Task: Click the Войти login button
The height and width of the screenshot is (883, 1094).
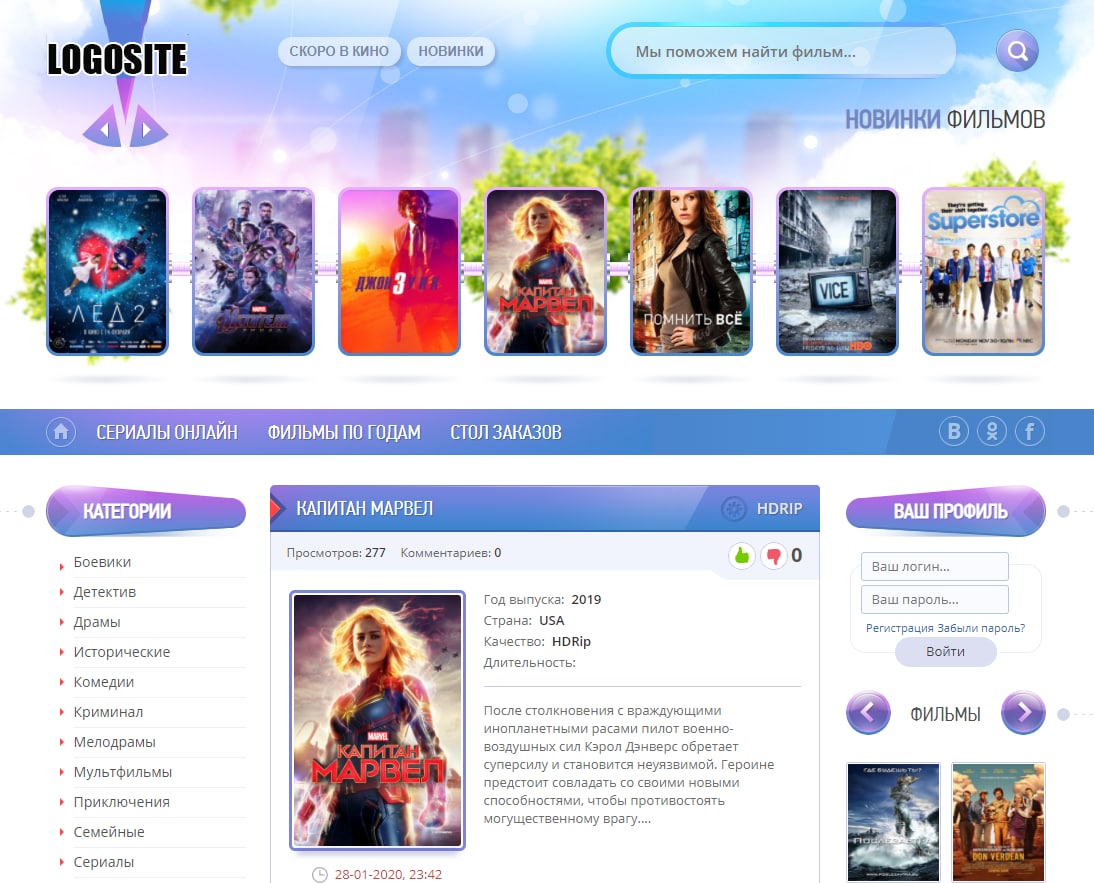Action: 945,651
